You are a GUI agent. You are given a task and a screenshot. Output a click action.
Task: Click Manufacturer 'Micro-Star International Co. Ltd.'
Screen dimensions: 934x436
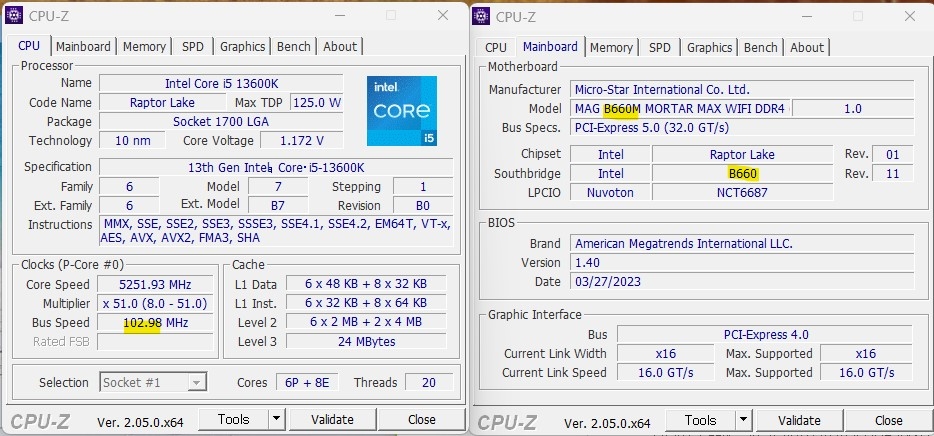tap(742, 90)
